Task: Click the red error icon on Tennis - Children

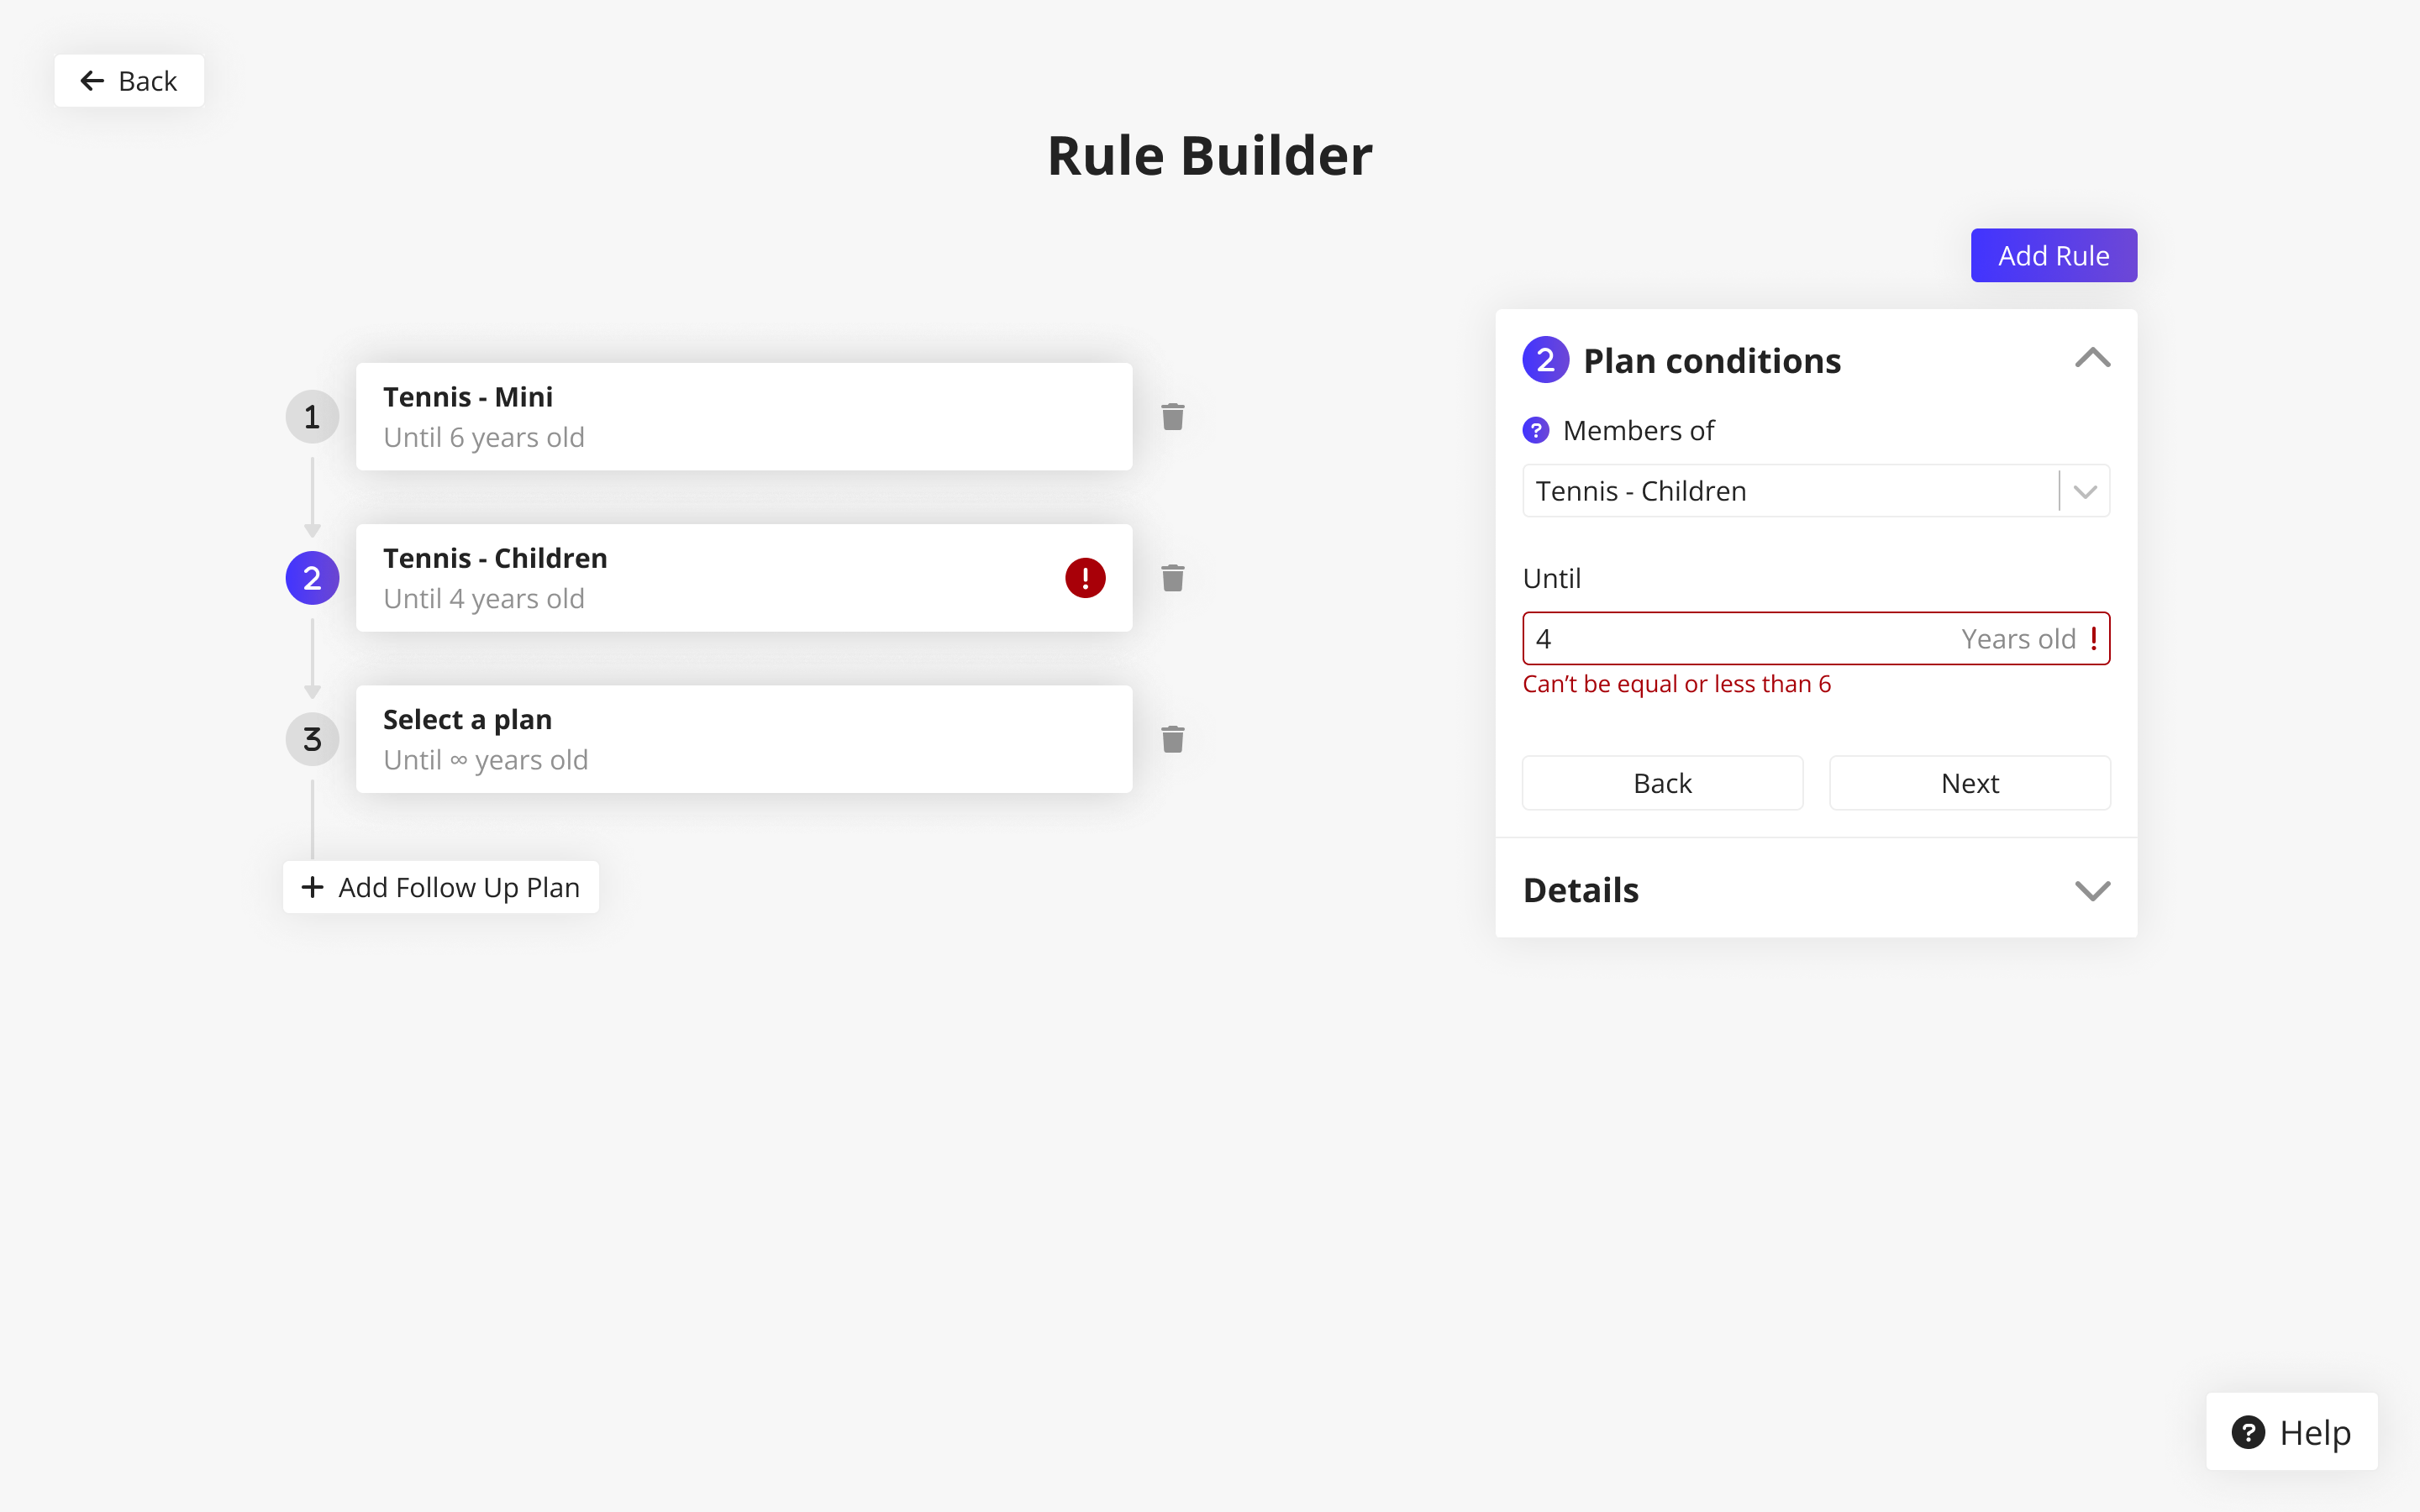Action: coord(1085,578)
